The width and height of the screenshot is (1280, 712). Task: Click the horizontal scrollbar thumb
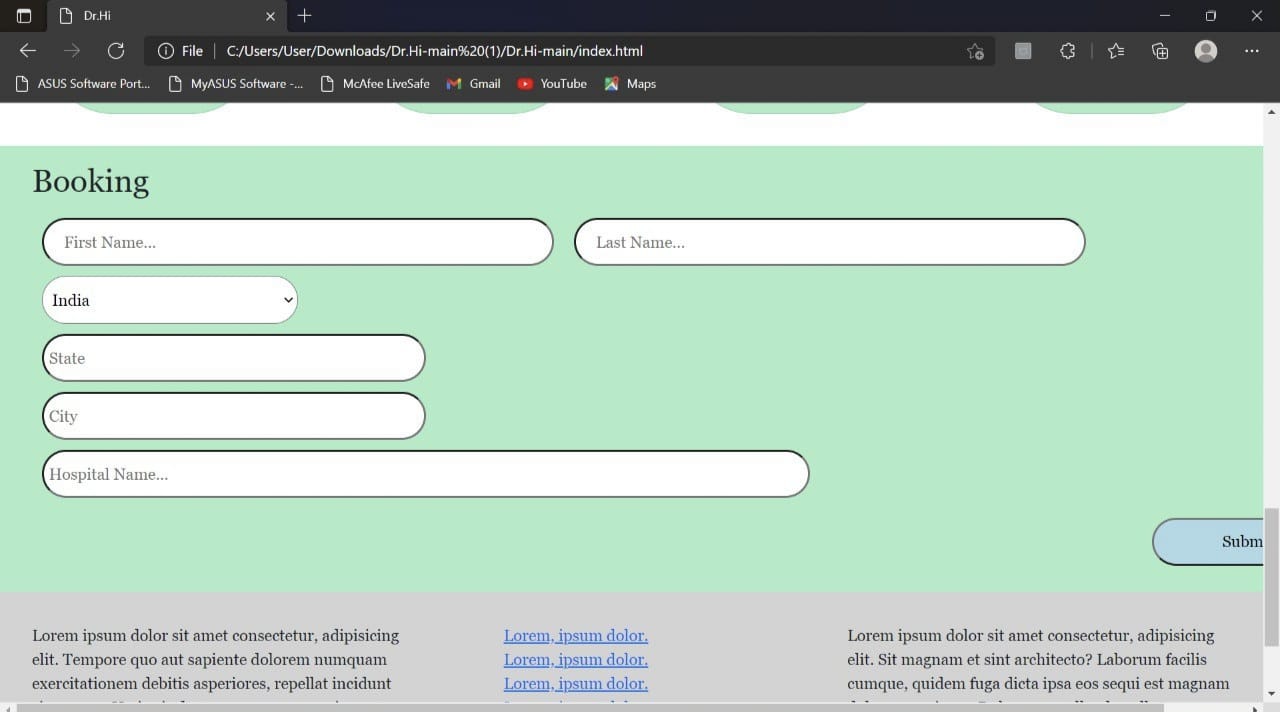click(x=590, y=707)
